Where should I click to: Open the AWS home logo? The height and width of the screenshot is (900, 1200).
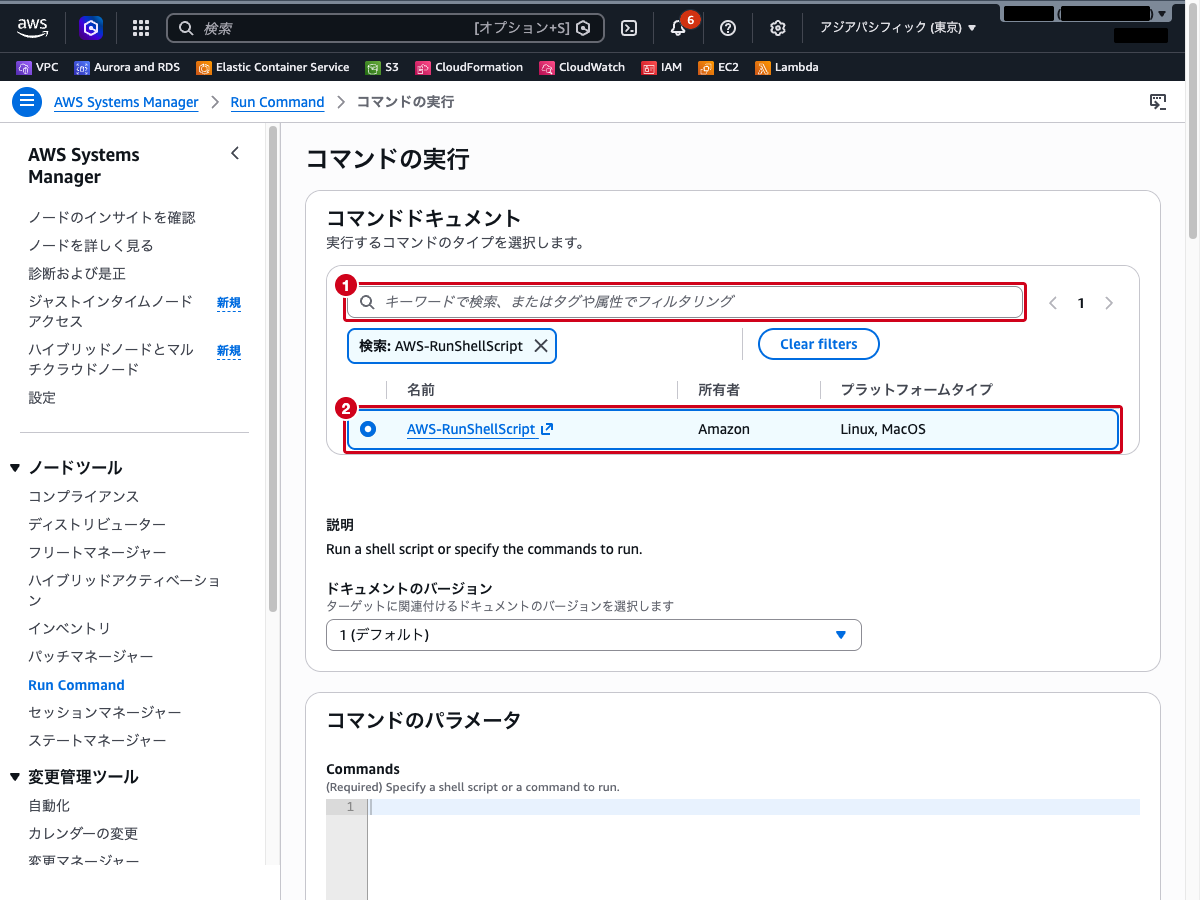point(33,28)
